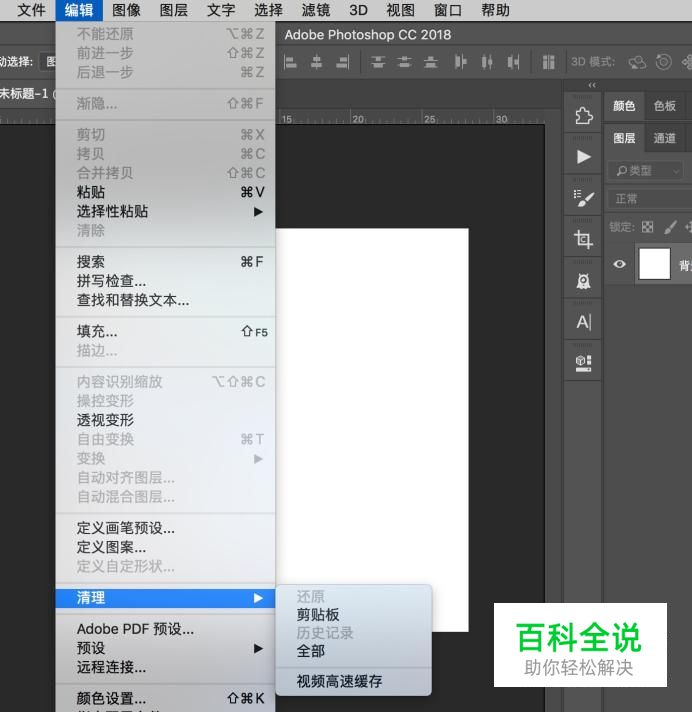
Task: Click align right edges icon
Action: tap(343, 62)
